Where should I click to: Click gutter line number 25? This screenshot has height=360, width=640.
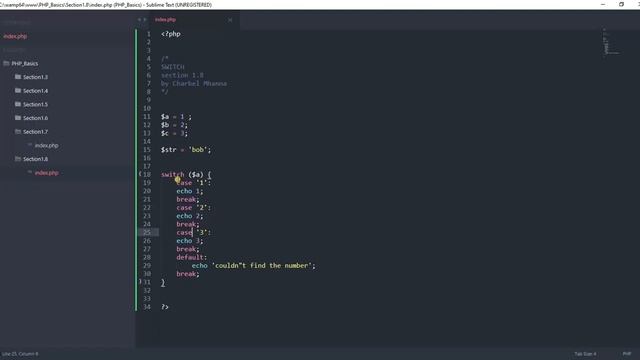coord(147,232)
